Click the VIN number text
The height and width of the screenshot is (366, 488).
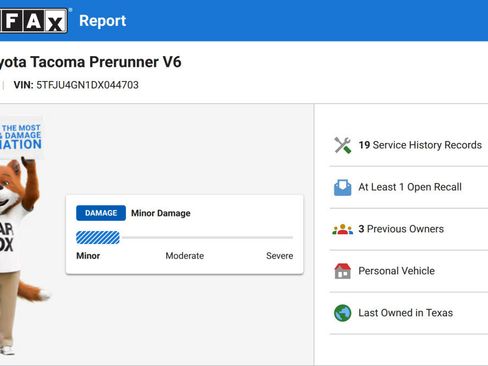87,85
